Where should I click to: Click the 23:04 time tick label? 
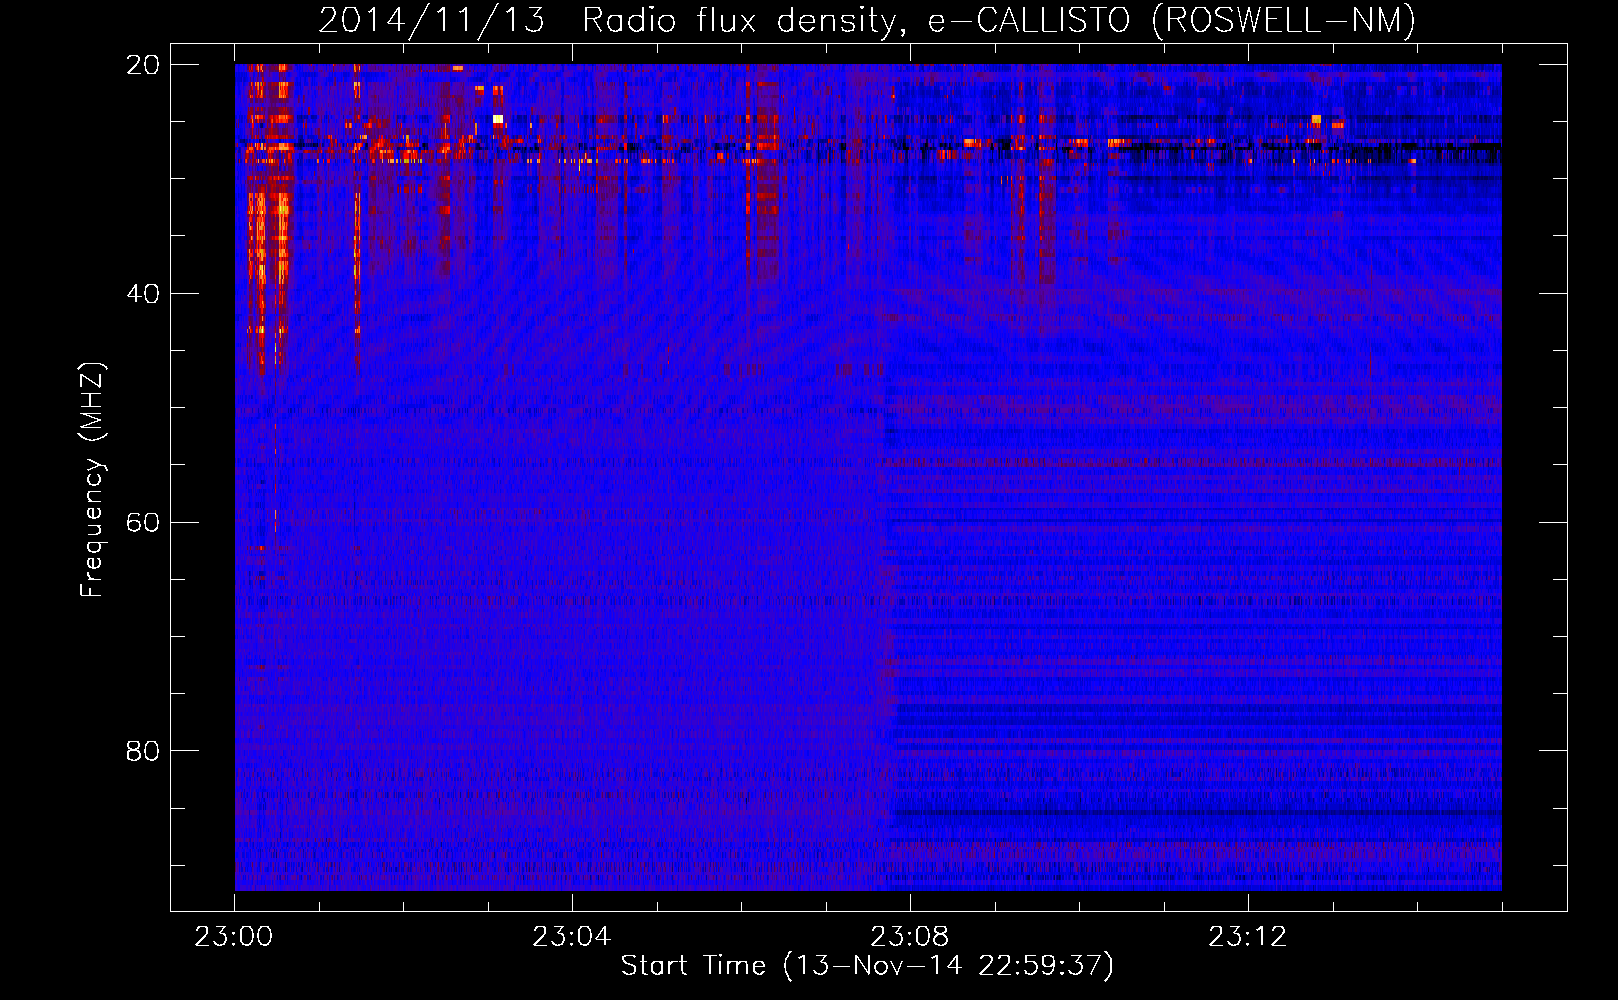click(x=572, y=937)
